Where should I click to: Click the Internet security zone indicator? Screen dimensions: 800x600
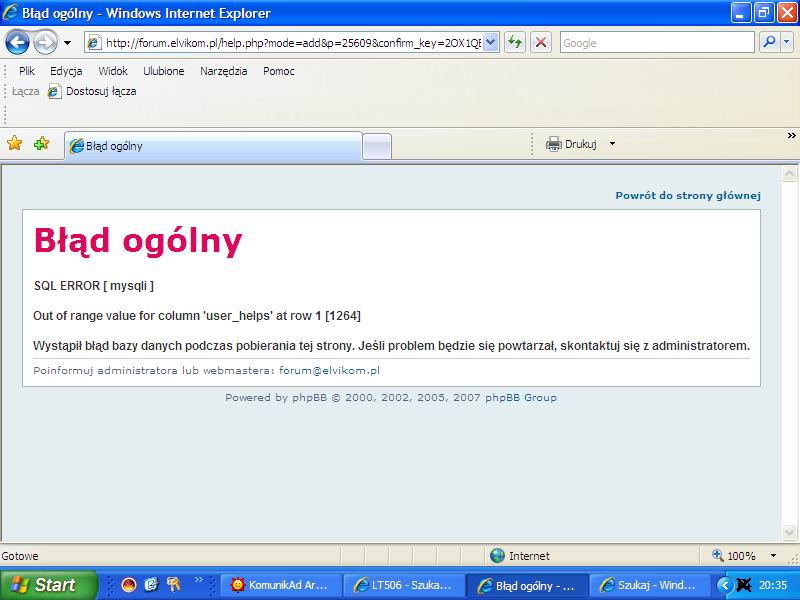click(519, 556)
